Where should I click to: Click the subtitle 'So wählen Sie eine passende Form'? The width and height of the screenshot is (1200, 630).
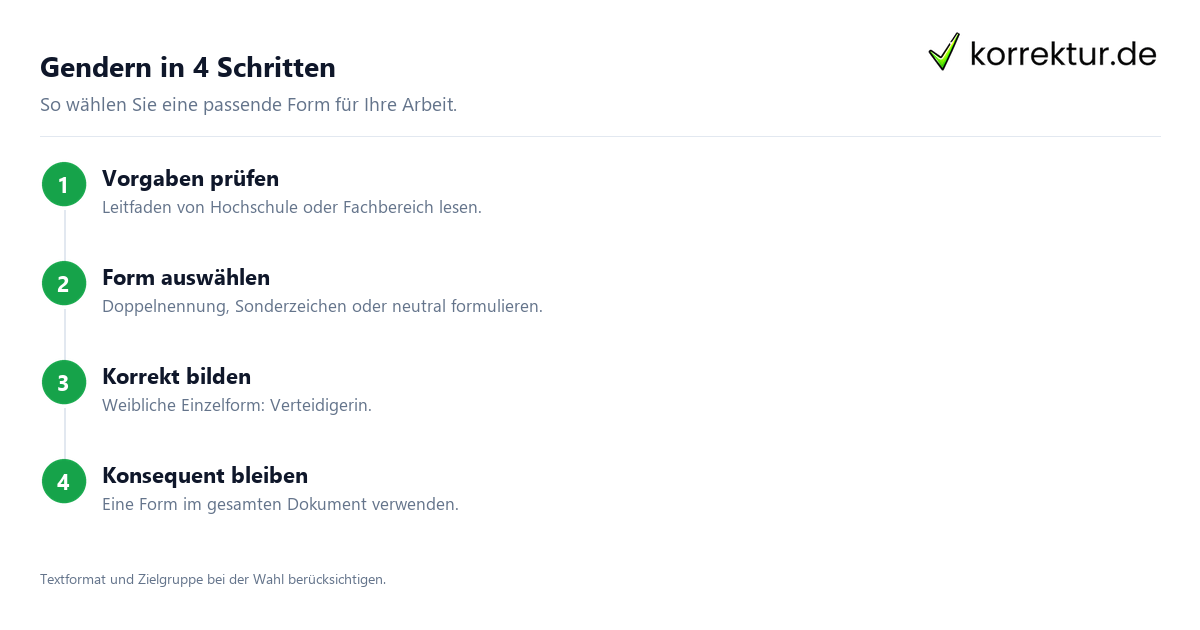pos(248,104)
